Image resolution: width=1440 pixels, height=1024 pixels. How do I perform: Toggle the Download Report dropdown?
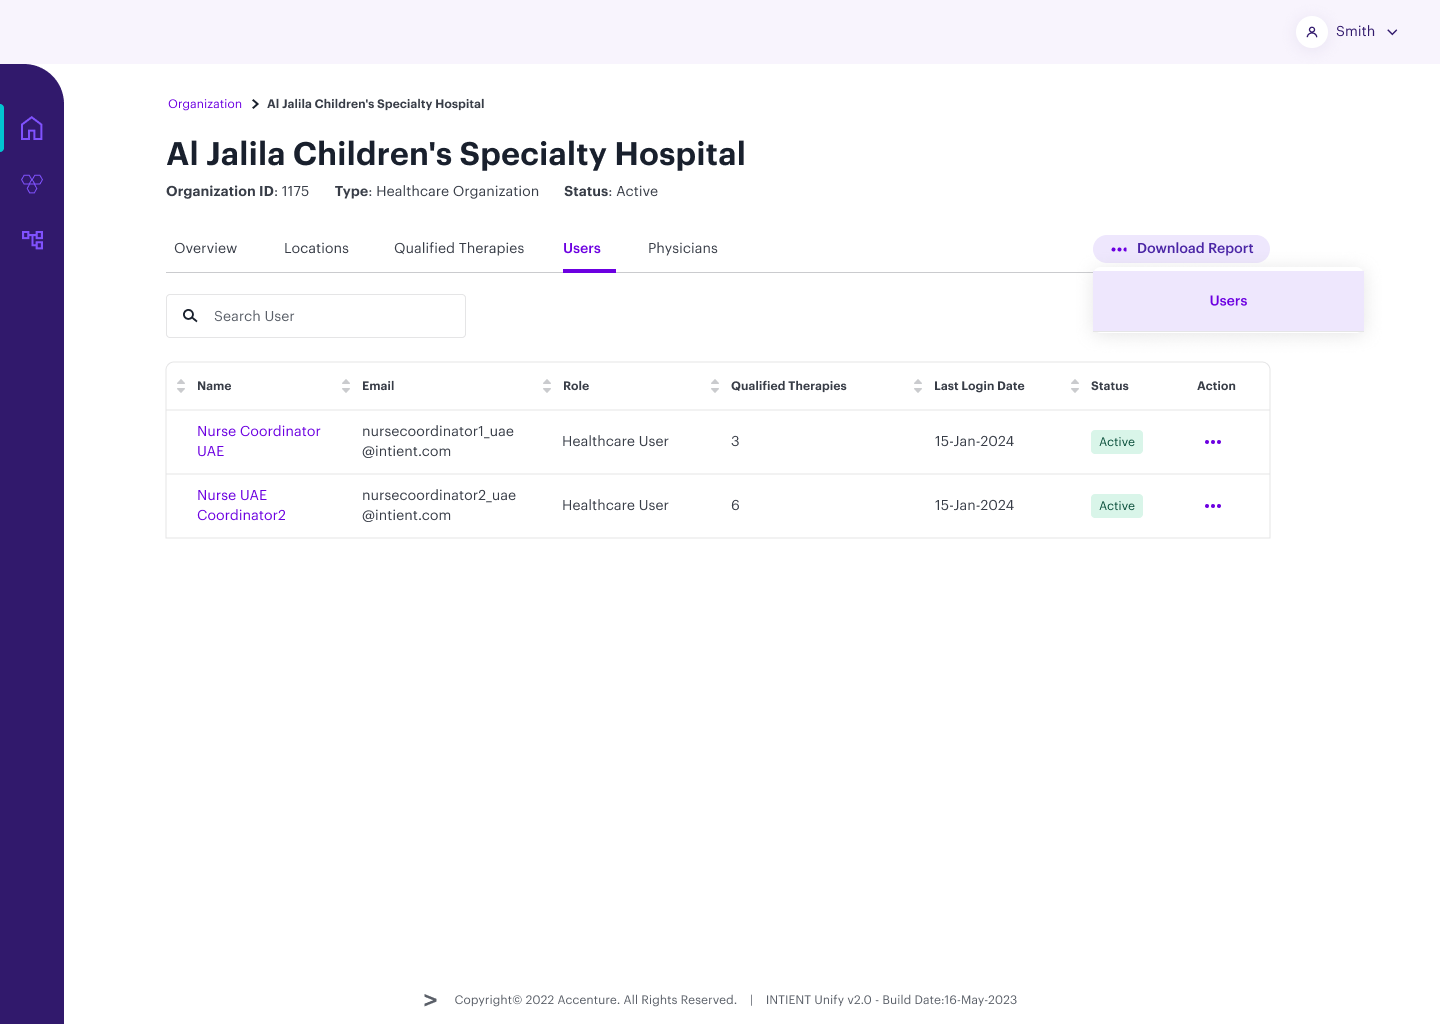point(1181,249)
